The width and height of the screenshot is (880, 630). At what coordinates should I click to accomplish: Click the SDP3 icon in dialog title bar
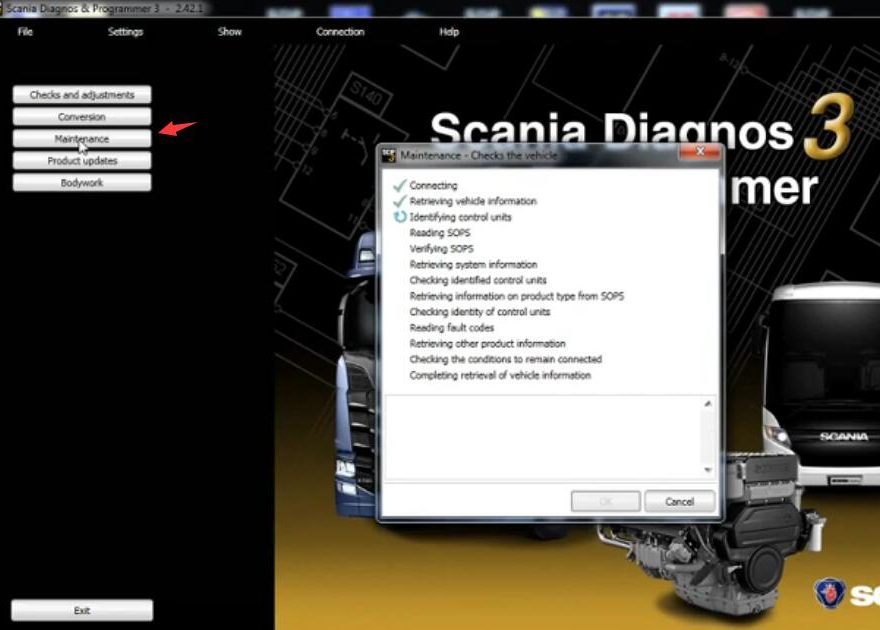pyautogui.click(x=389, y=155)
